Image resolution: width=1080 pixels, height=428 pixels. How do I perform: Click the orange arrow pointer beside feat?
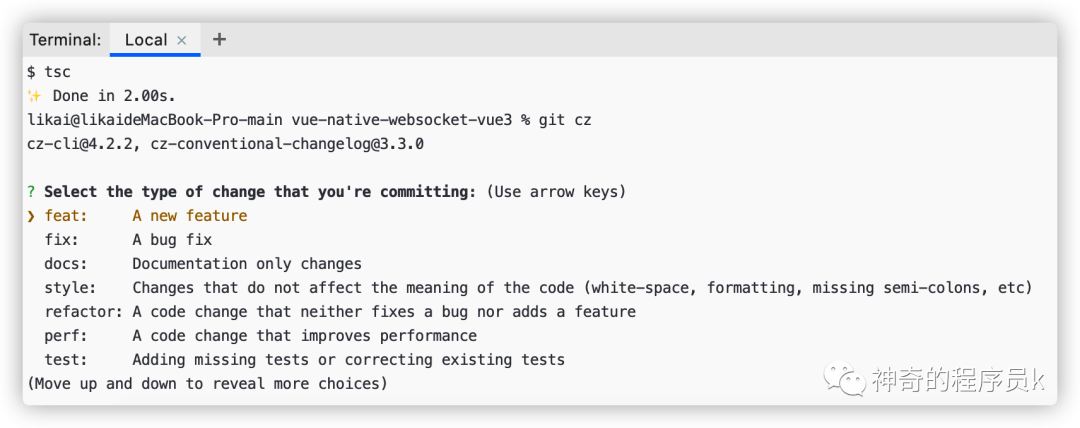[x=31, y=216]
